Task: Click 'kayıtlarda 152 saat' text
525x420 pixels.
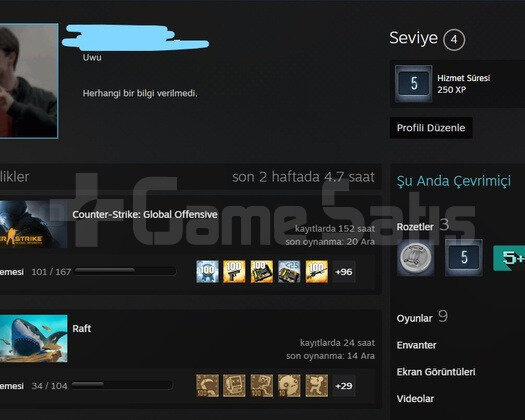Action: 335,229
